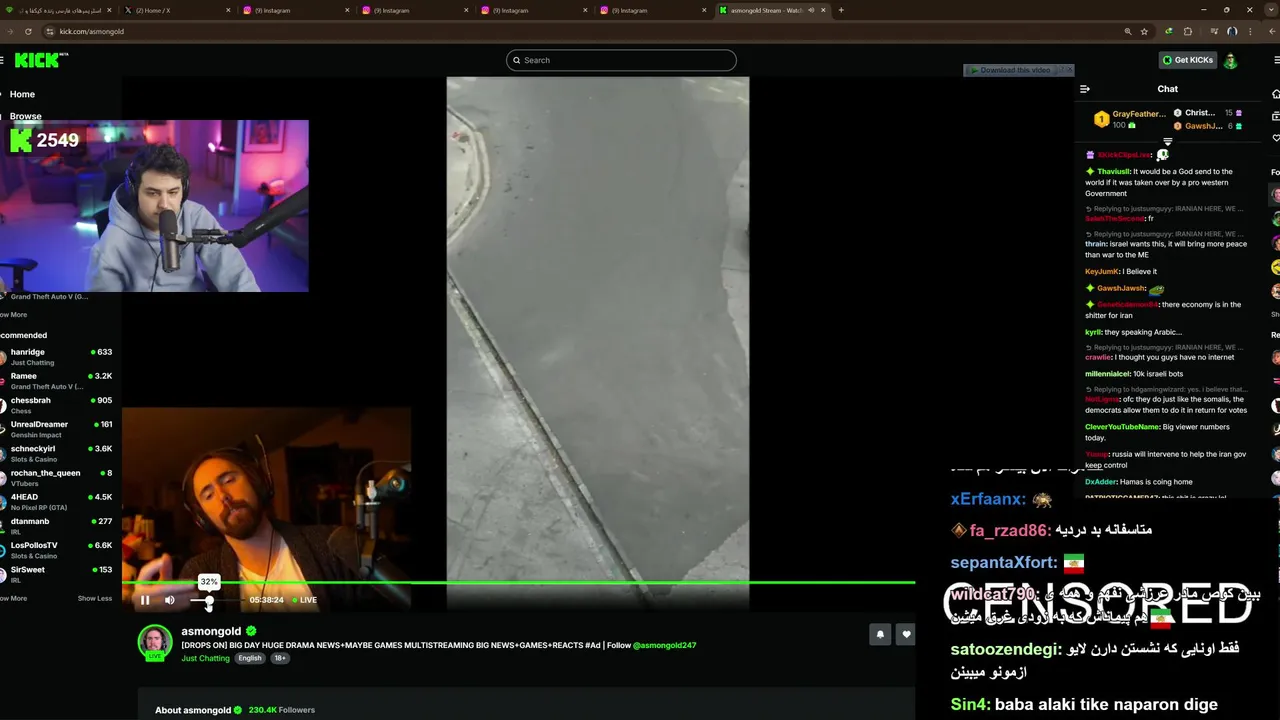This screenshot has width=1280, height=720.
Task: Click Show More under recommended list
Action: coord(14,598)
